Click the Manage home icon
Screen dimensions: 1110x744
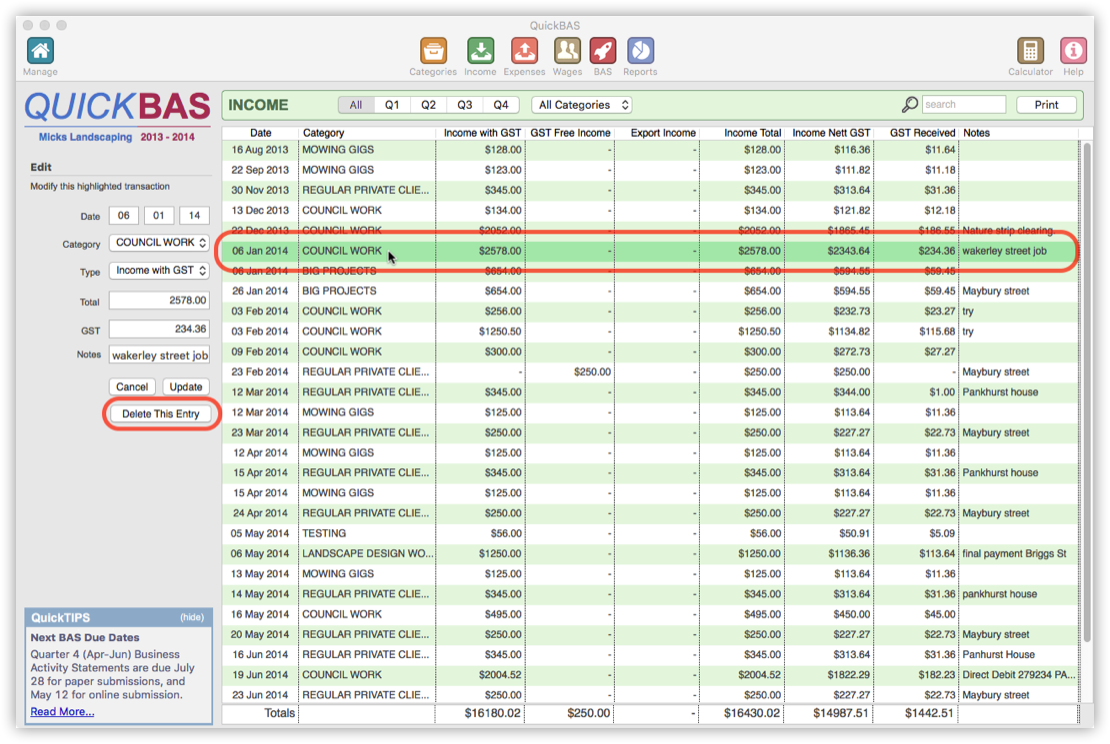(40, 50)
